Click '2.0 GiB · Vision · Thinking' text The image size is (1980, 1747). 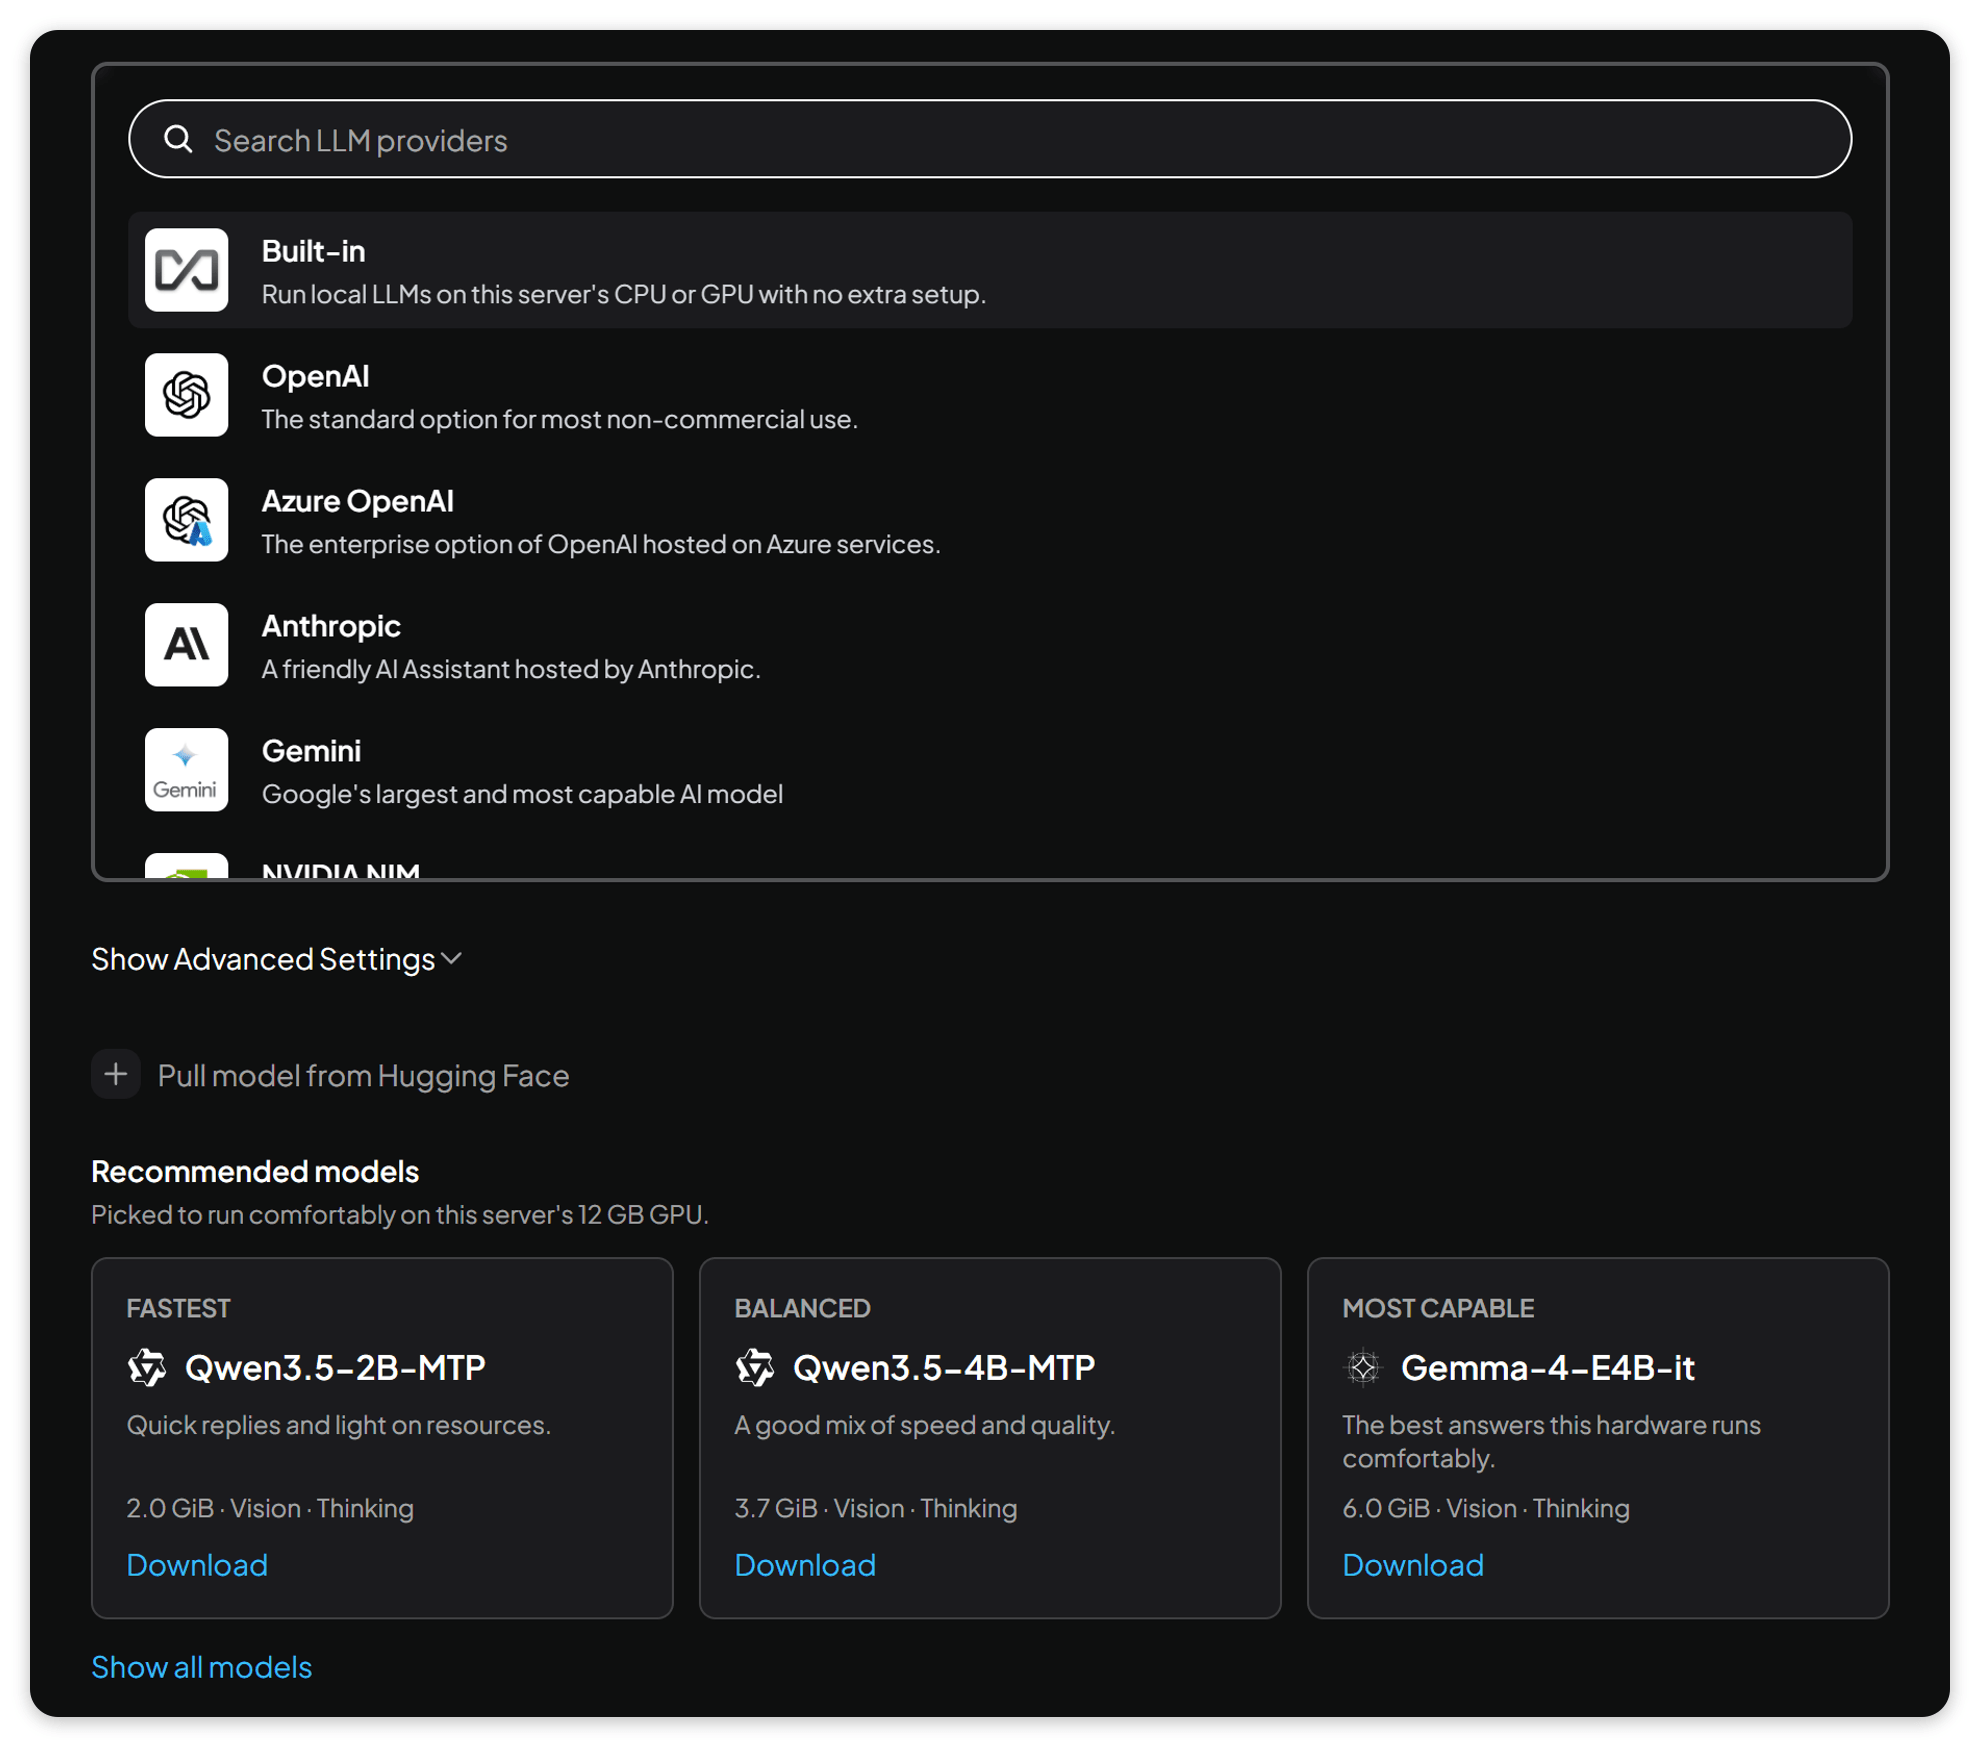[x=270, y=1508]
